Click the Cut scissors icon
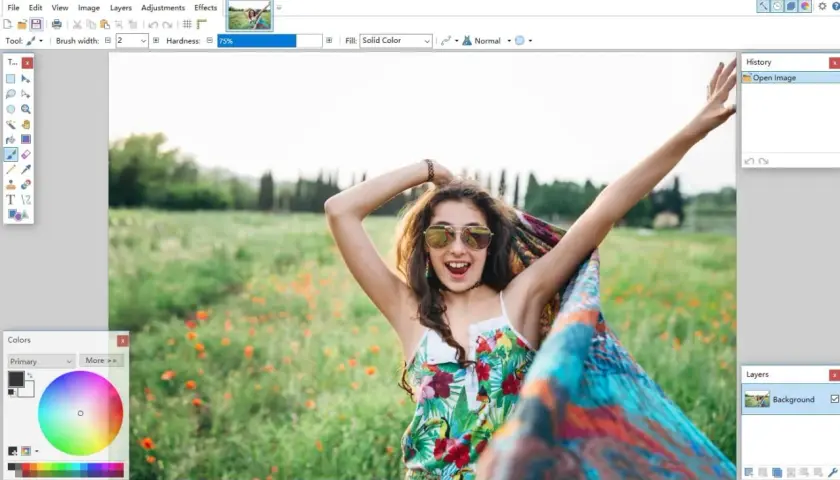The image size is (840, 480). pyautogui.click(x=77, y=24)
